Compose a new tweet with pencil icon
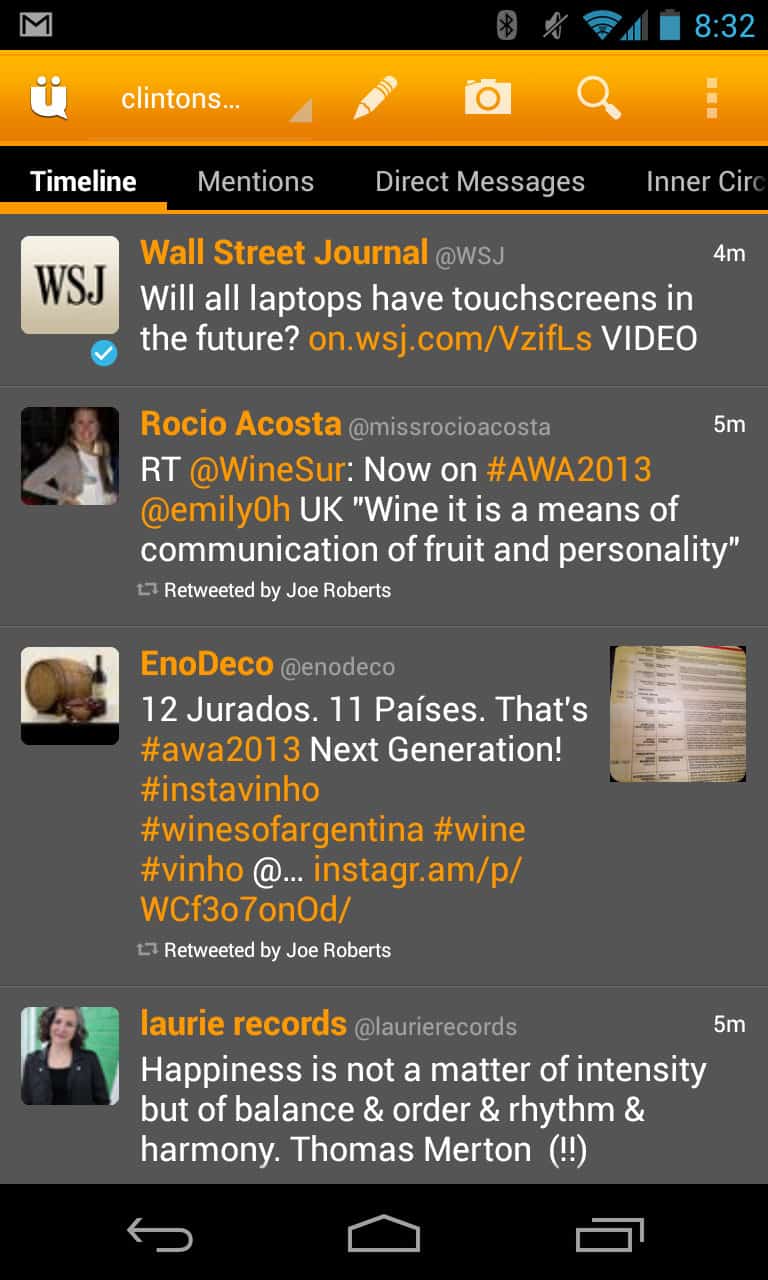 click(x=375, y=98)
